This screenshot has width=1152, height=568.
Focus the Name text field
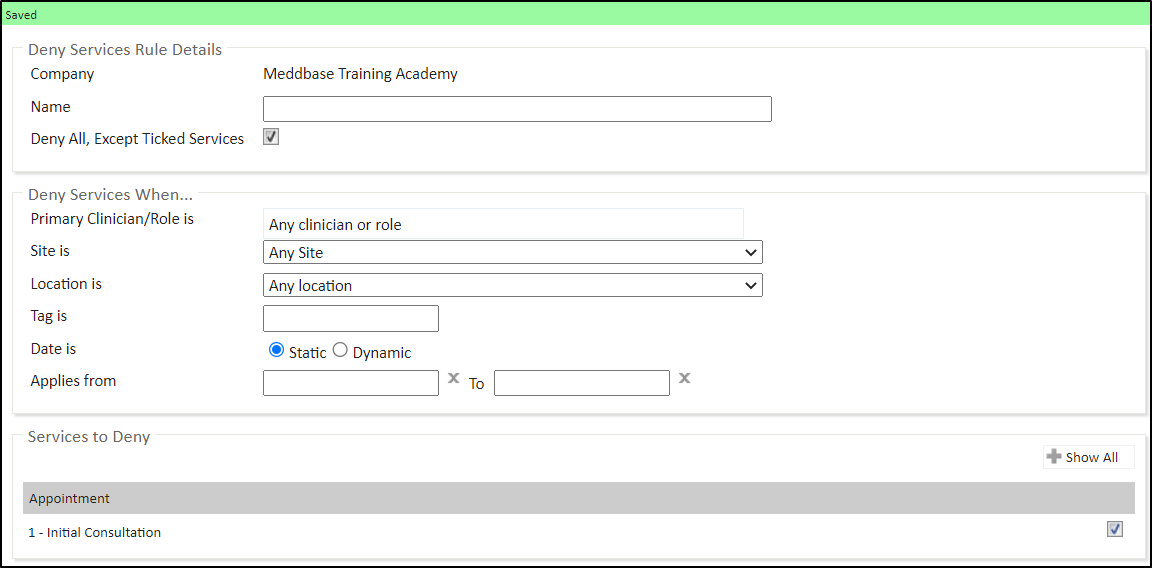(517, 109)
